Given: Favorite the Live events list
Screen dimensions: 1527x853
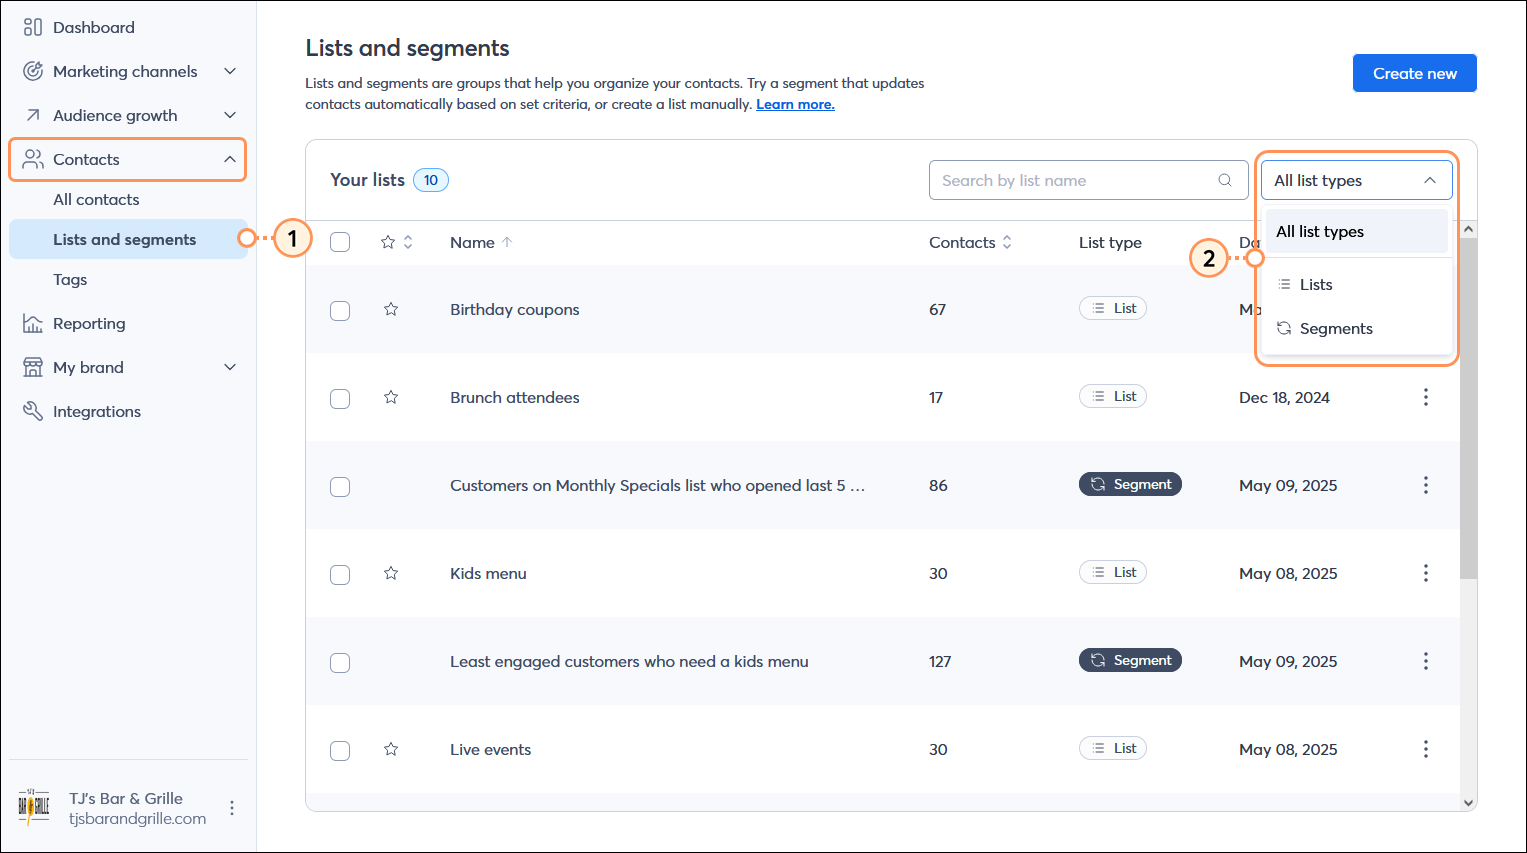Looking at the screenshot, I should pyautogui.click(x=391, y=749).
